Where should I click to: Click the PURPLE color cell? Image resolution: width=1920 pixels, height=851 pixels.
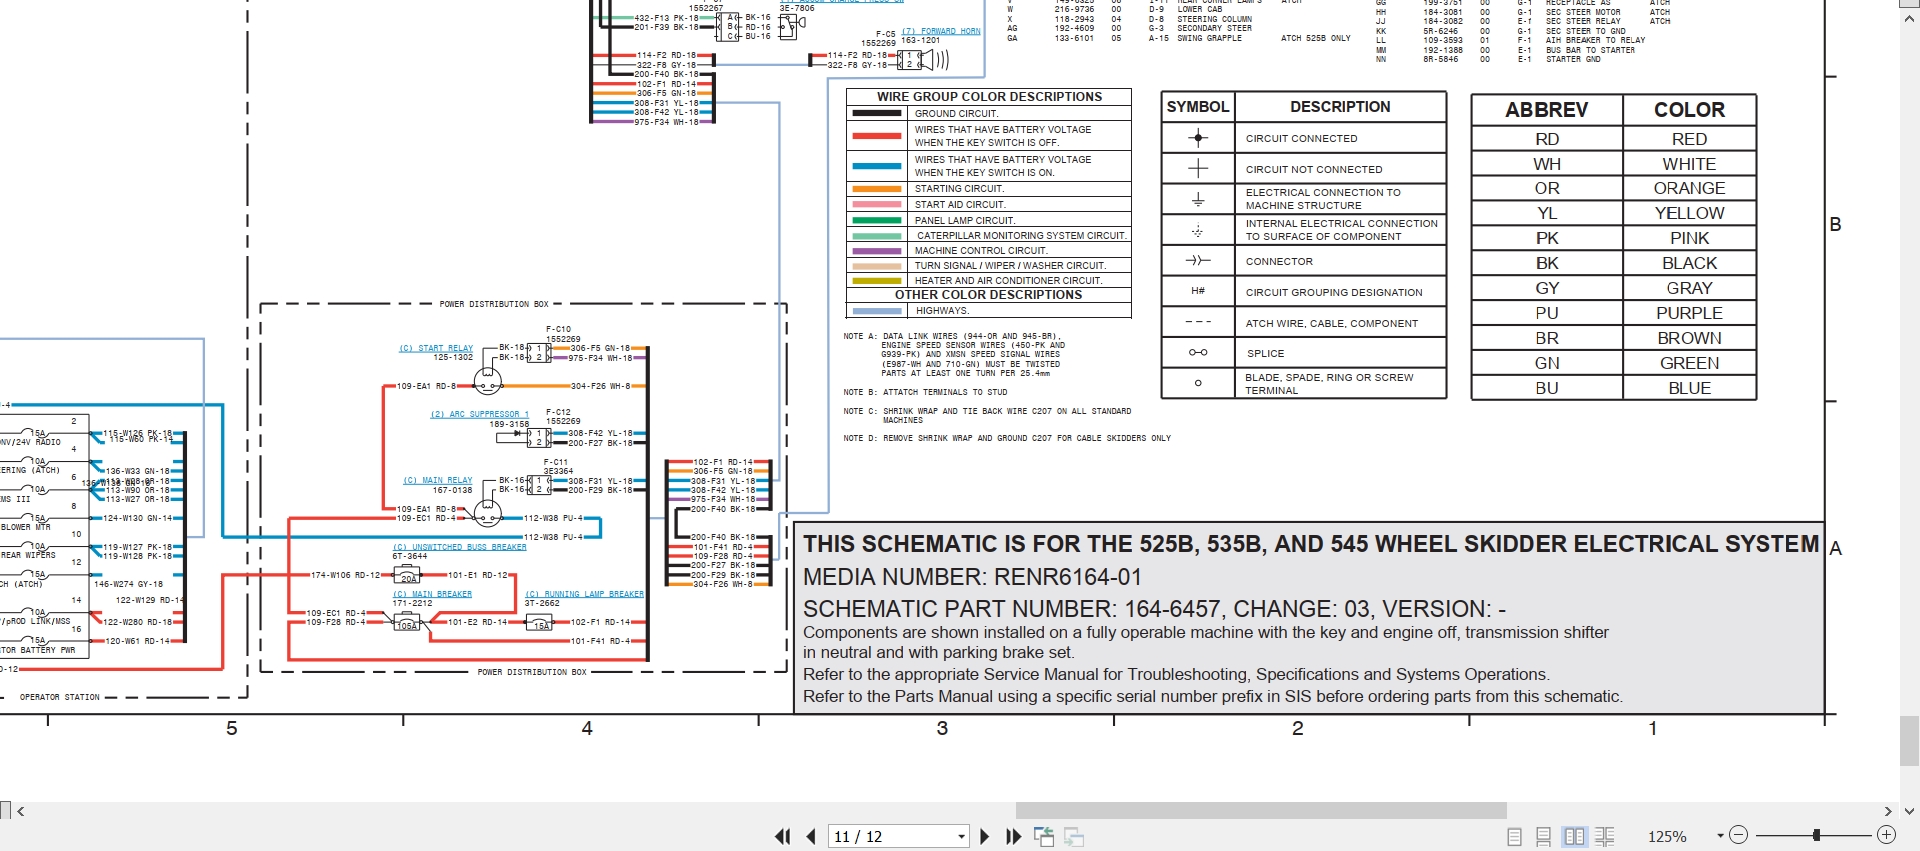pyautogui.click(x=1689, y=313)
